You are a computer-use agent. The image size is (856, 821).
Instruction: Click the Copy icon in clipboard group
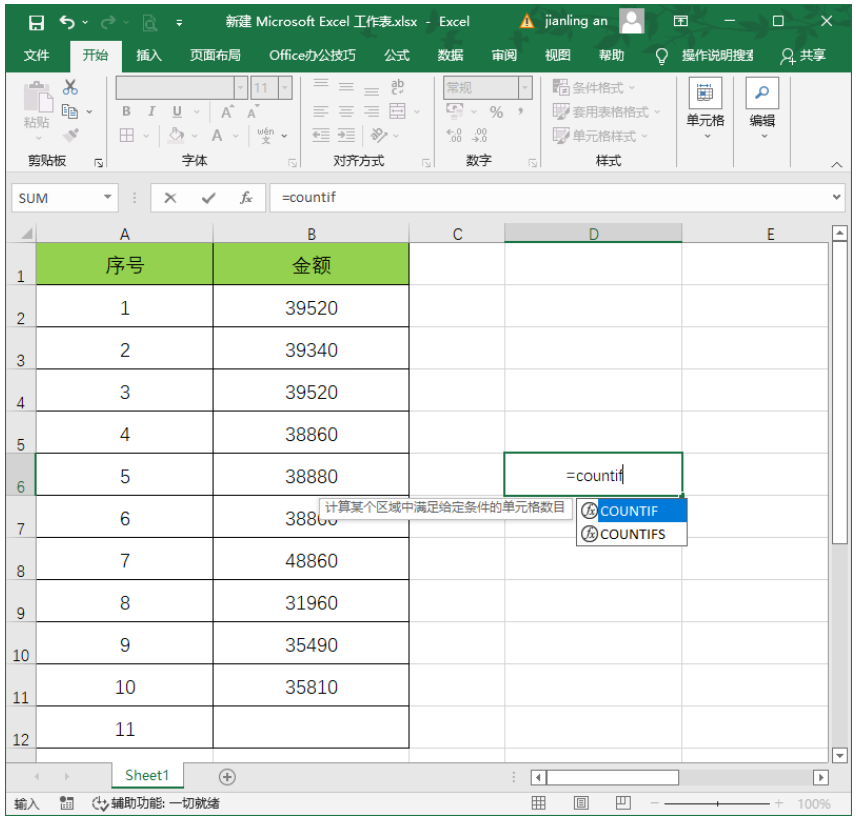coord(70,111)
